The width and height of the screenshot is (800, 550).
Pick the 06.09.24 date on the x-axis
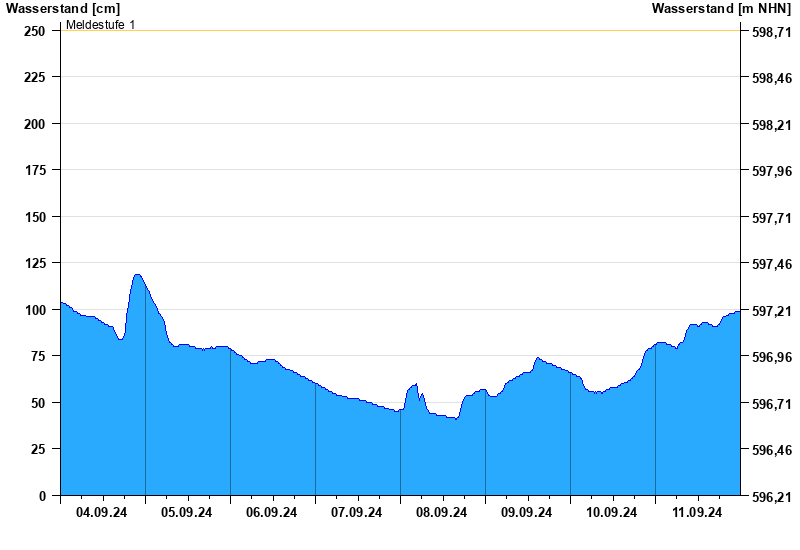pyautogui.click(x=272, y=513)
